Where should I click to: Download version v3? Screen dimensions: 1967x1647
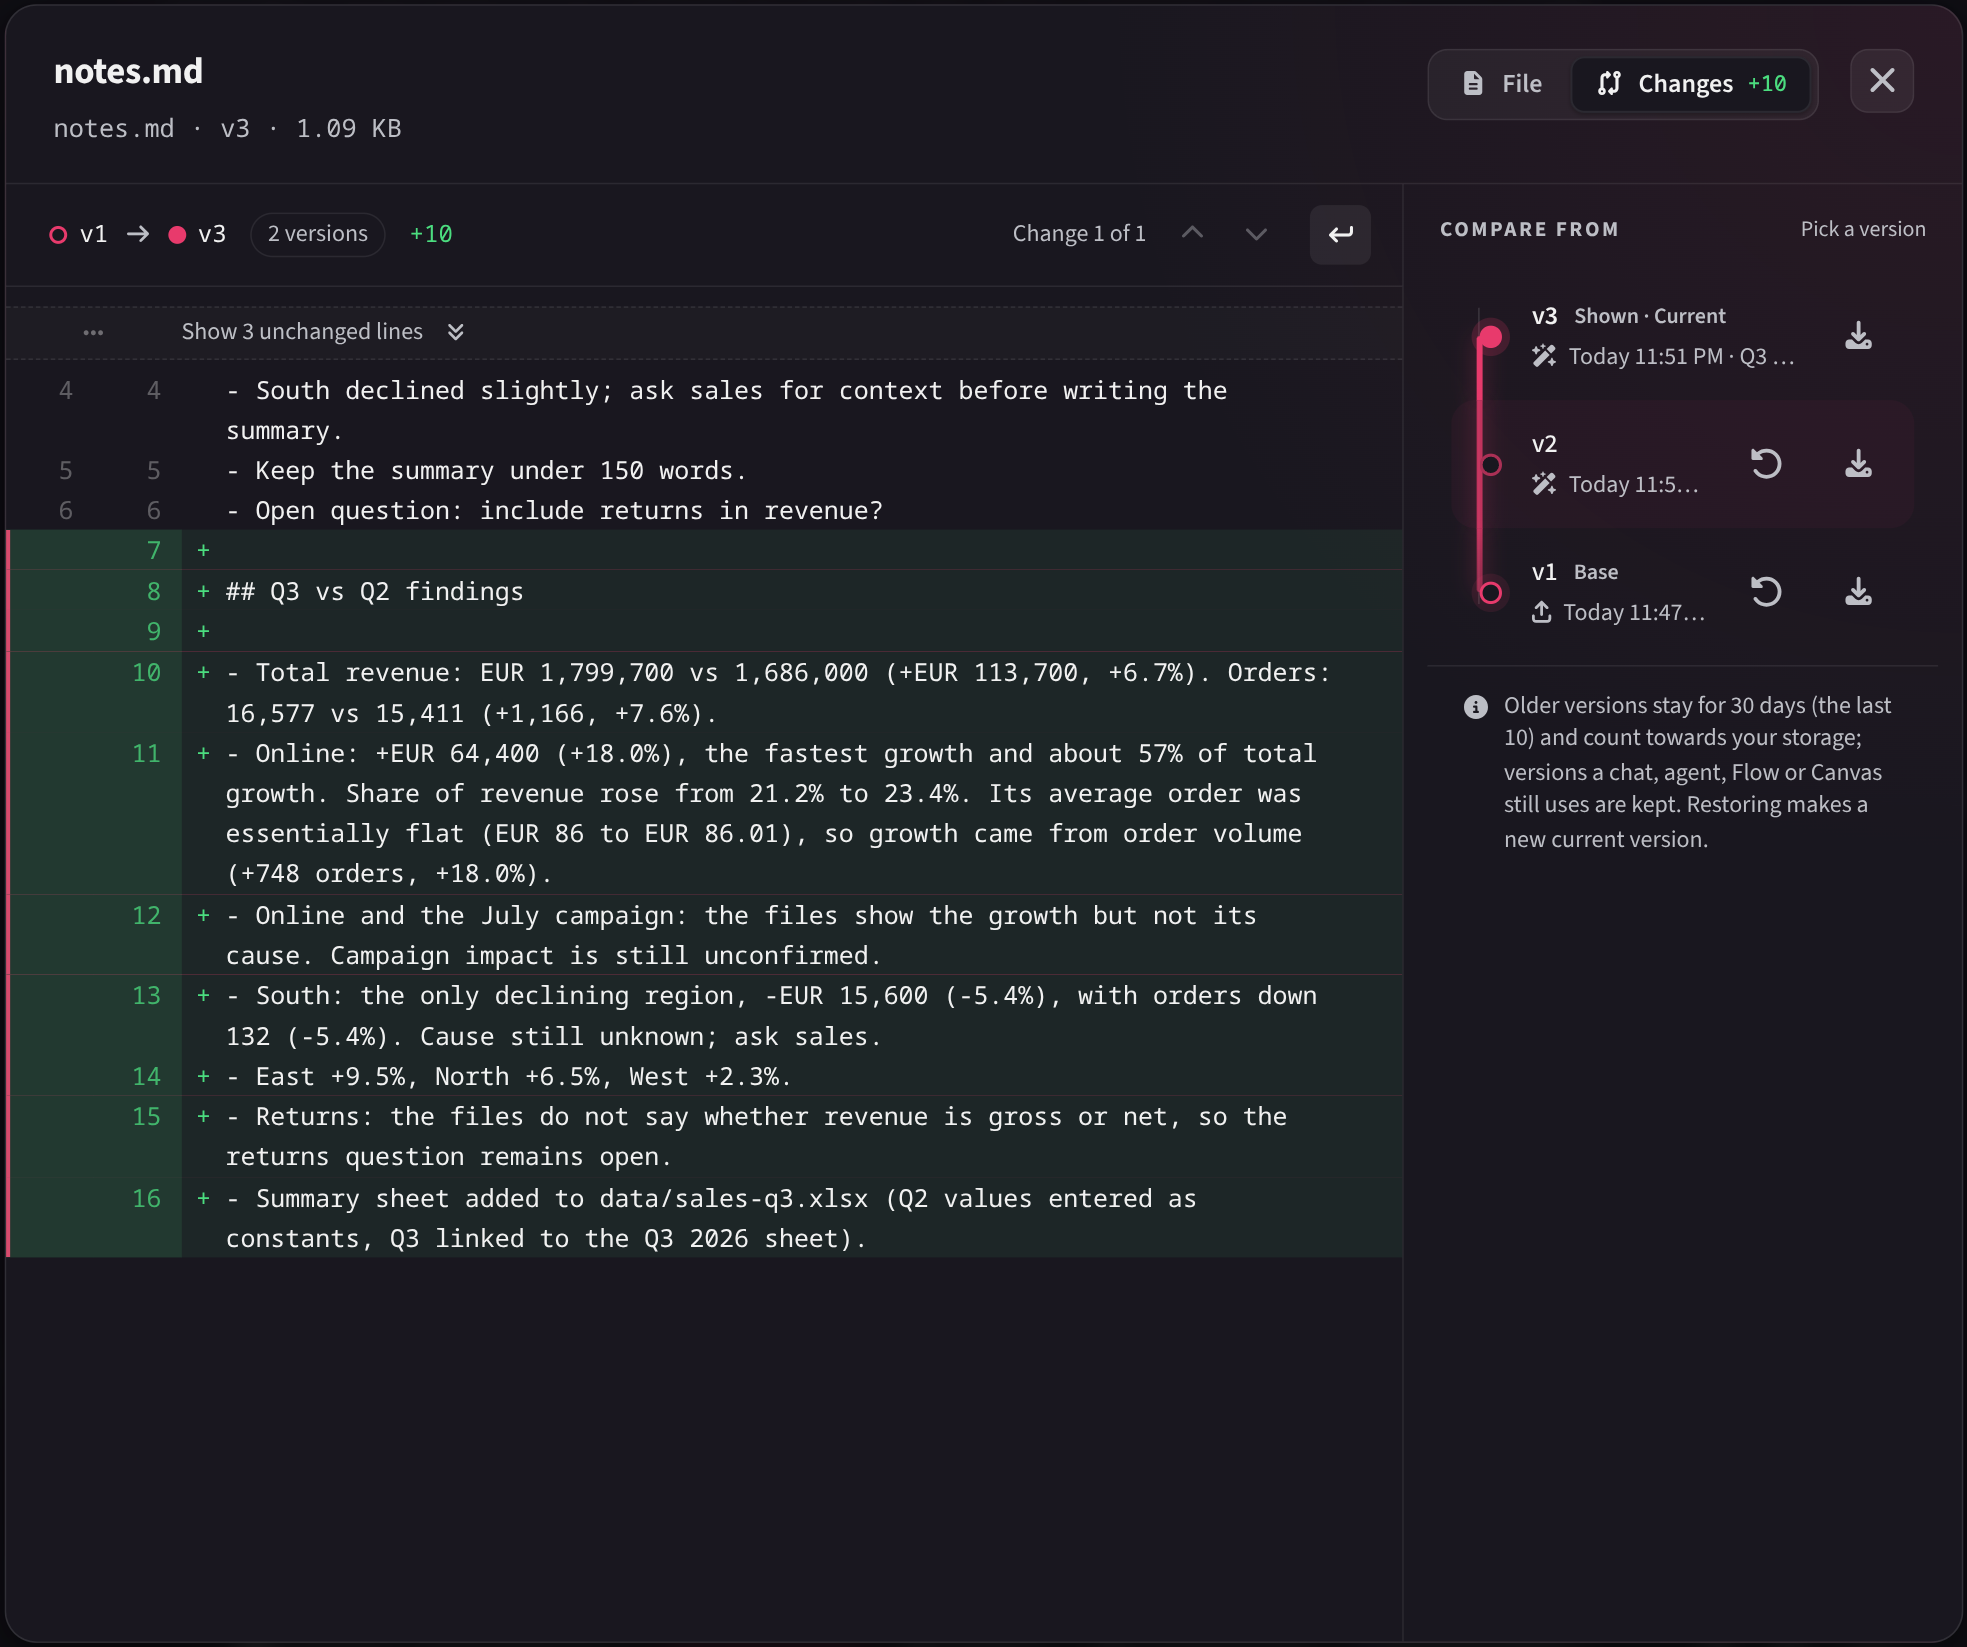point(1858,336)
